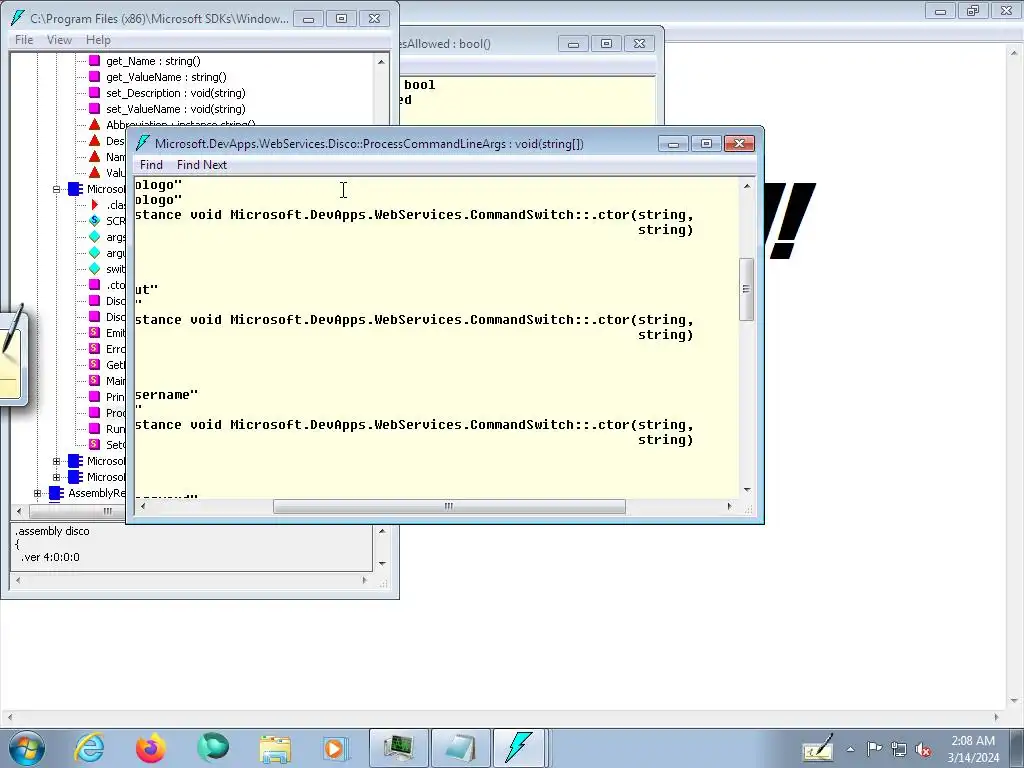The width and height of the screenshot is (1024, 768).
Task: Click Find in the disassembly window
Action: tap(151, 165)
